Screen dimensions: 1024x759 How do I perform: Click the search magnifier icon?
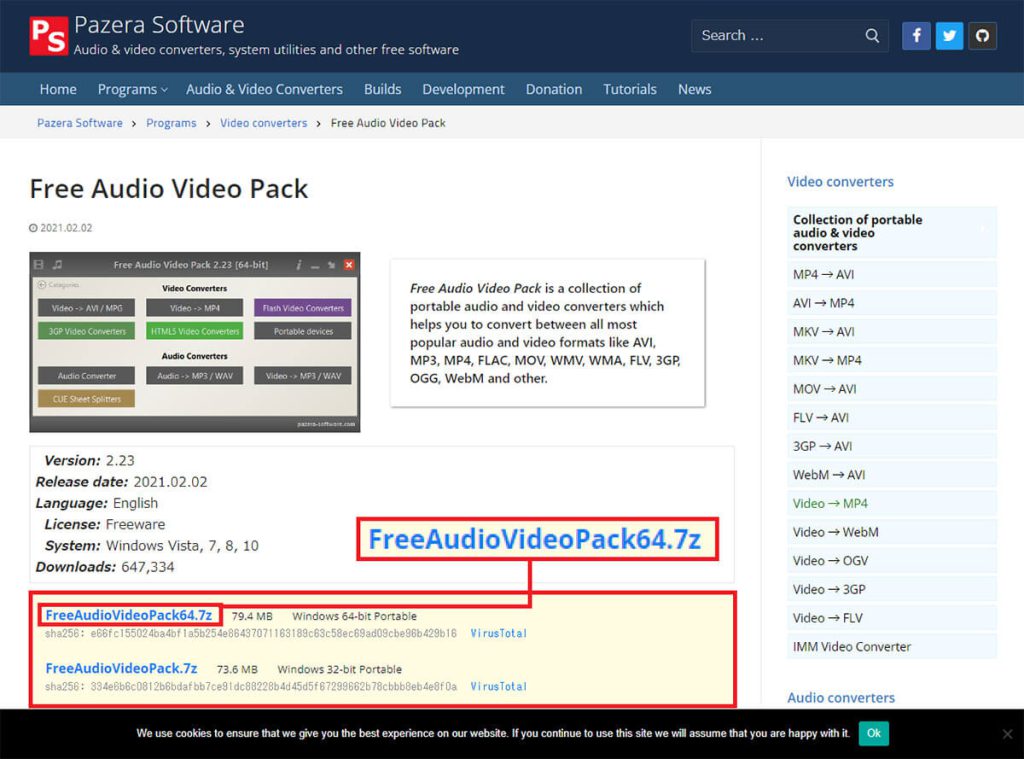[x=872, y=35]
